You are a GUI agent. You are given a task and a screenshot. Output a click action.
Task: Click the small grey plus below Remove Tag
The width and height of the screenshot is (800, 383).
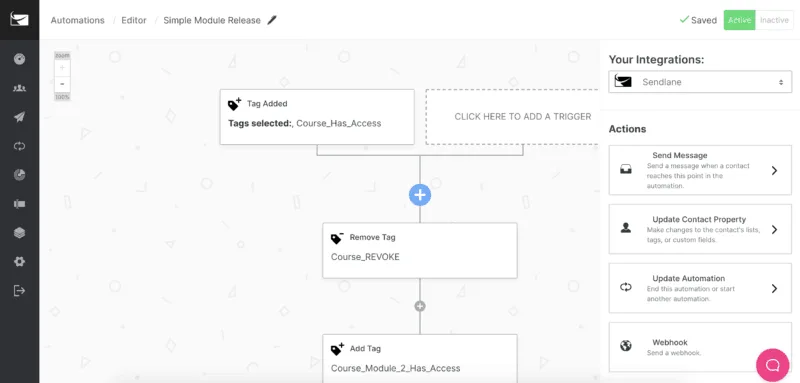pos(420,306)
